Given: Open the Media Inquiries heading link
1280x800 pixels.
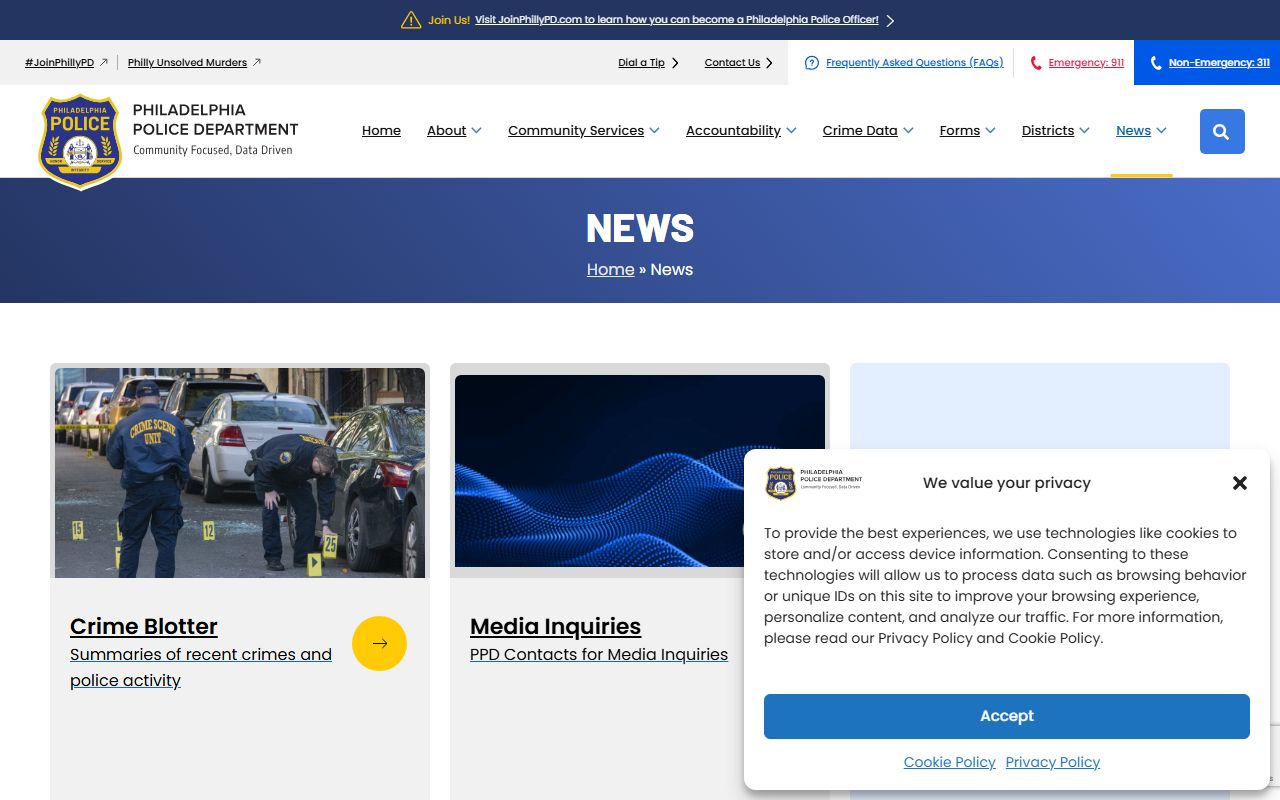Looking at the screenshot, I should click(555, 627).
